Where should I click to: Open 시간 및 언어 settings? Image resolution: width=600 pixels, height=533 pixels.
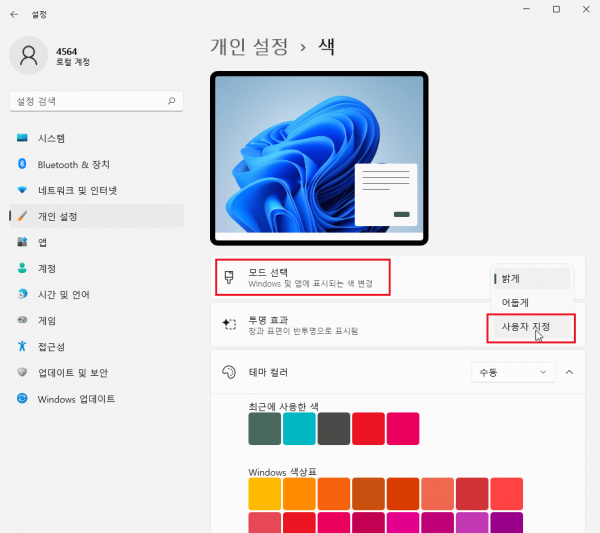96,294
